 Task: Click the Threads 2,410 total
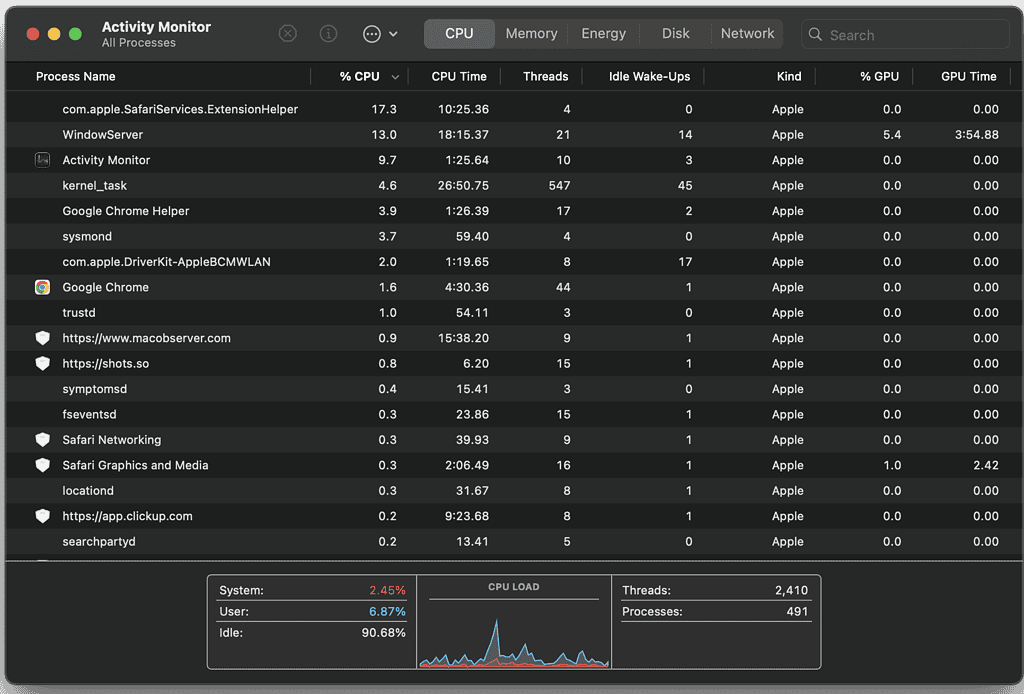click(x=715, y=590)
